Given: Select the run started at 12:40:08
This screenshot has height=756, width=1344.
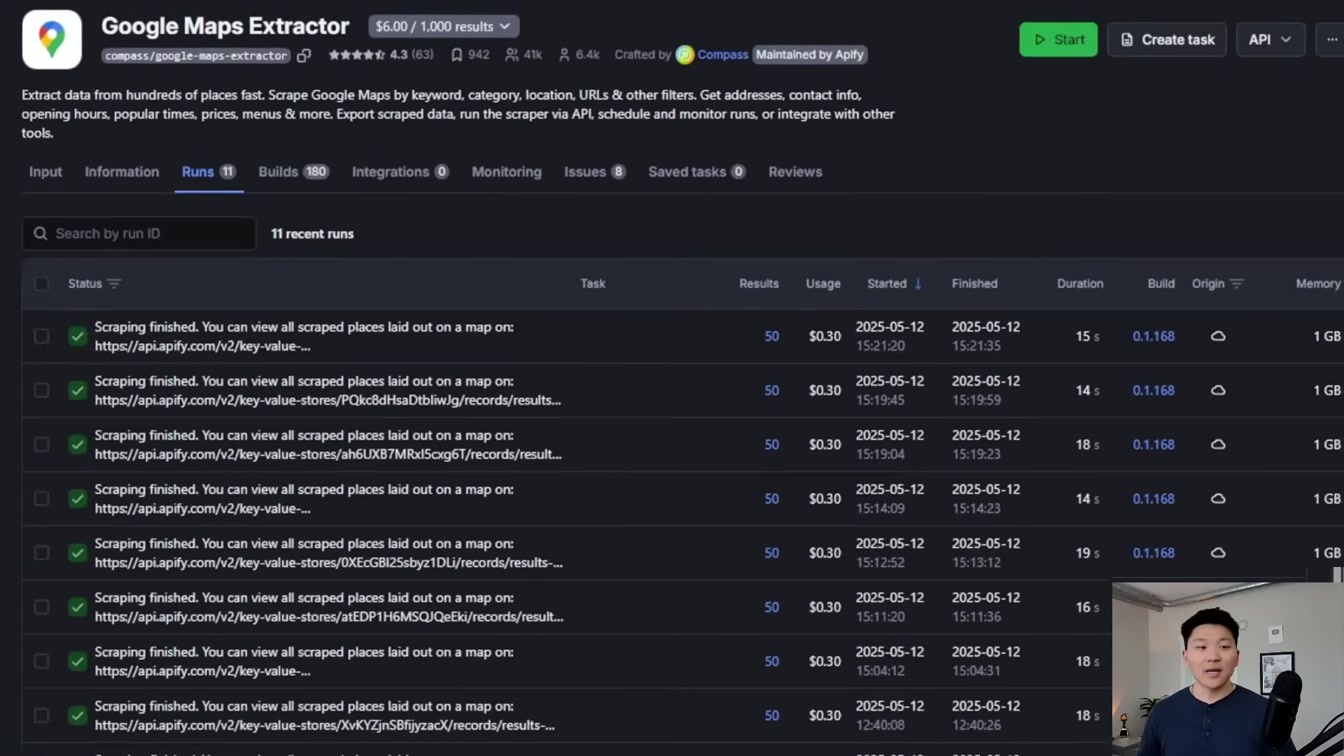Looking at the screenshot, I should 41,715.
